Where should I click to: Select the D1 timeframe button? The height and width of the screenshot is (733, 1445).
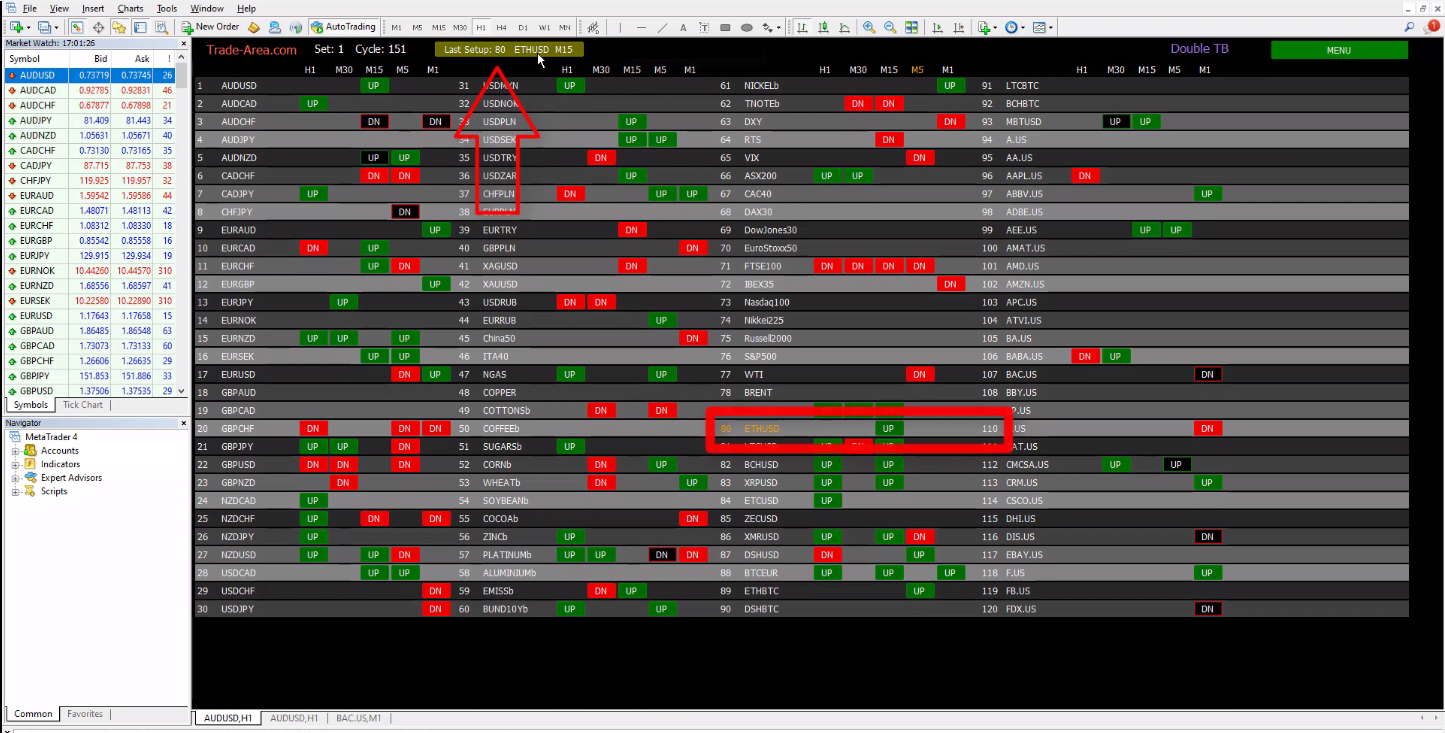click(523, 27)
